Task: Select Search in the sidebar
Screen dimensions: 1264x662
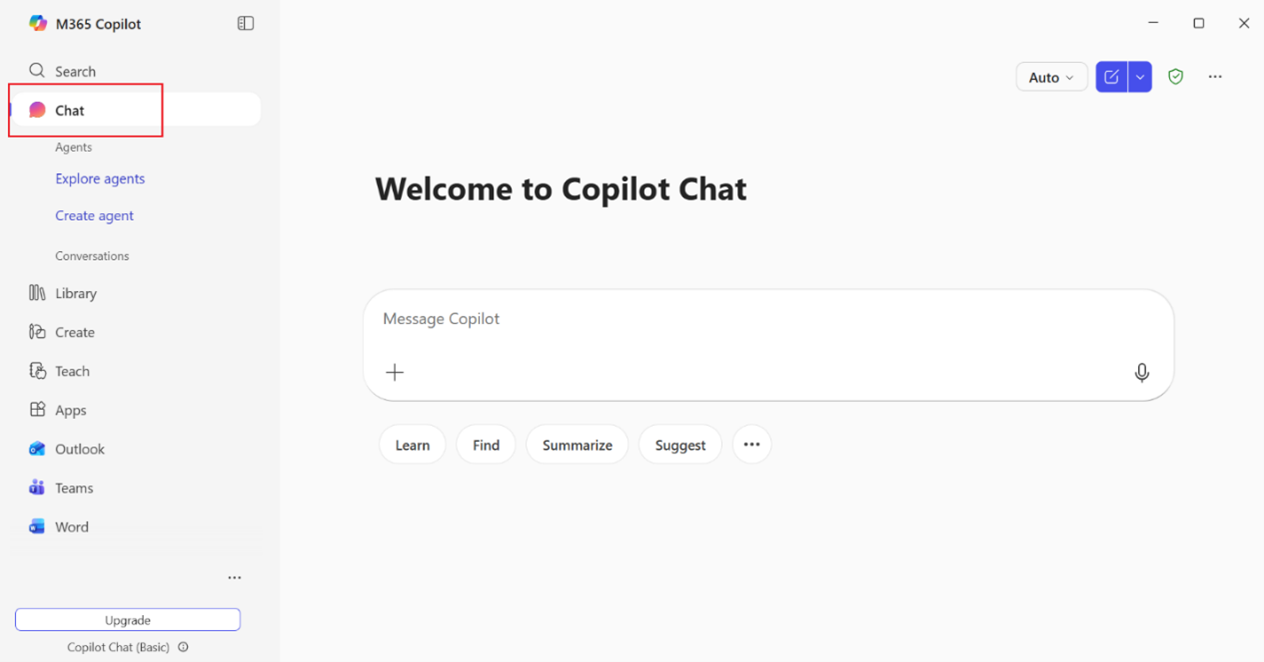Action: 75,71
